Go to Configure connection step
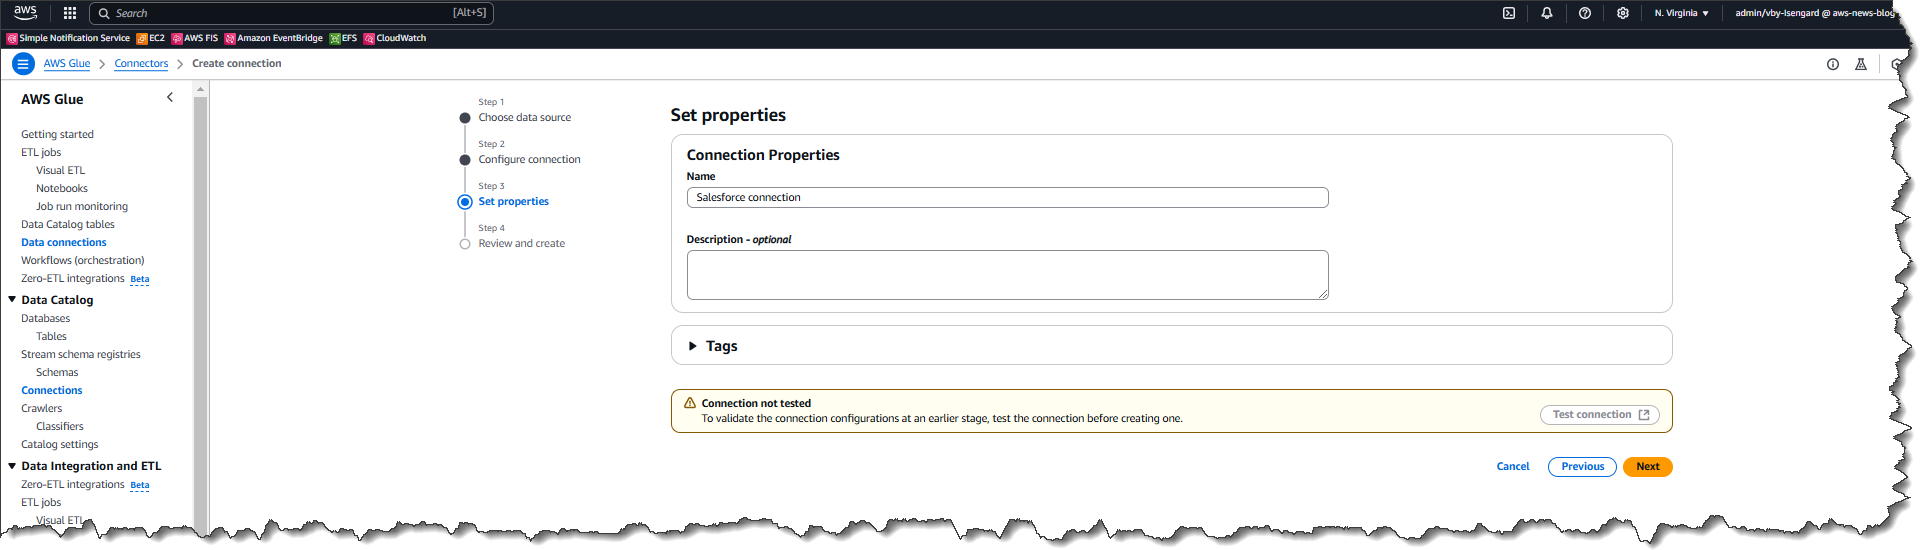The height and width of the screenshot is (550, 1922). click(x=529, y=159)
